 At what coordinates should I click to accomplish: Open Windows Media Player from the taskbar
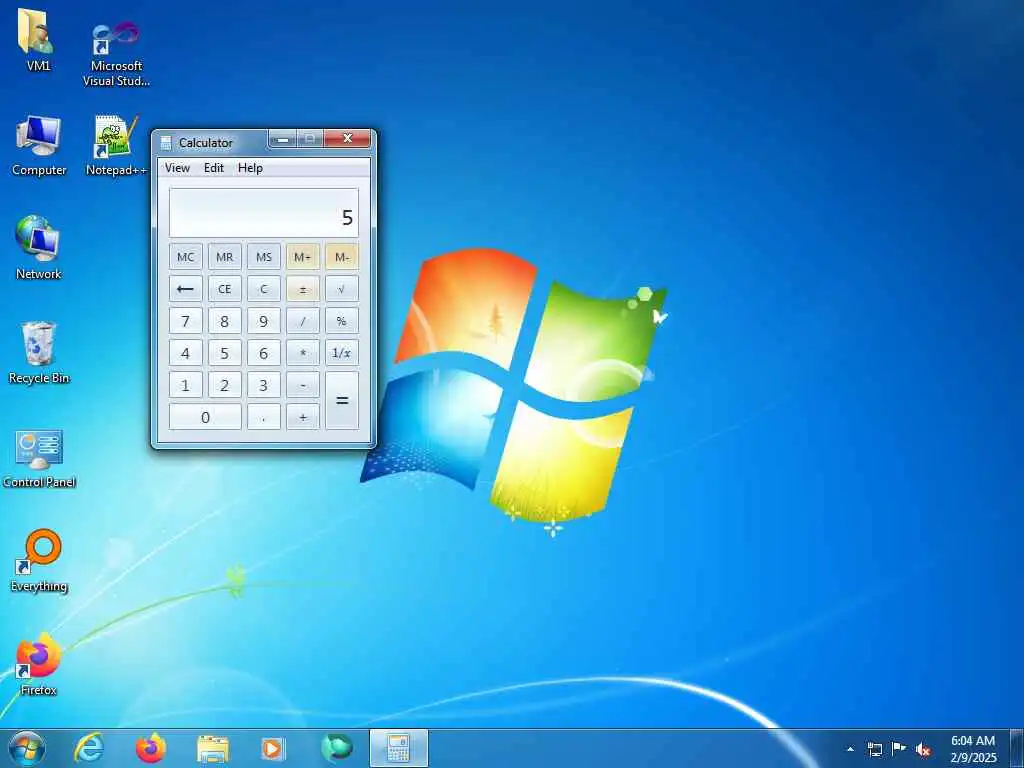273,749
